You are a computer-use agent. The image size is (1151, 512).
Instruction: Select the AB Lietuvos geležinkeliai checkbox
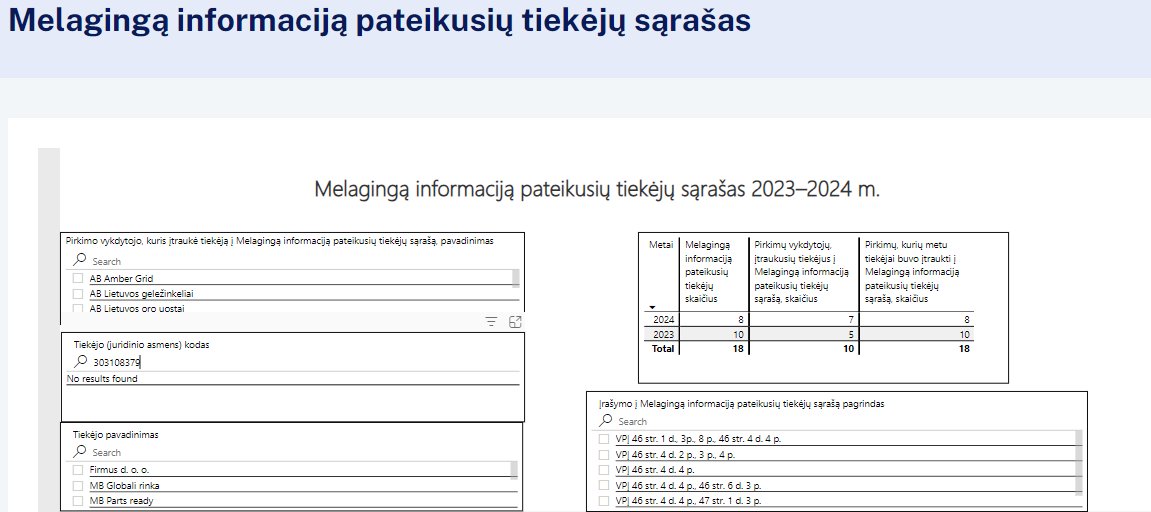[78, 294]
